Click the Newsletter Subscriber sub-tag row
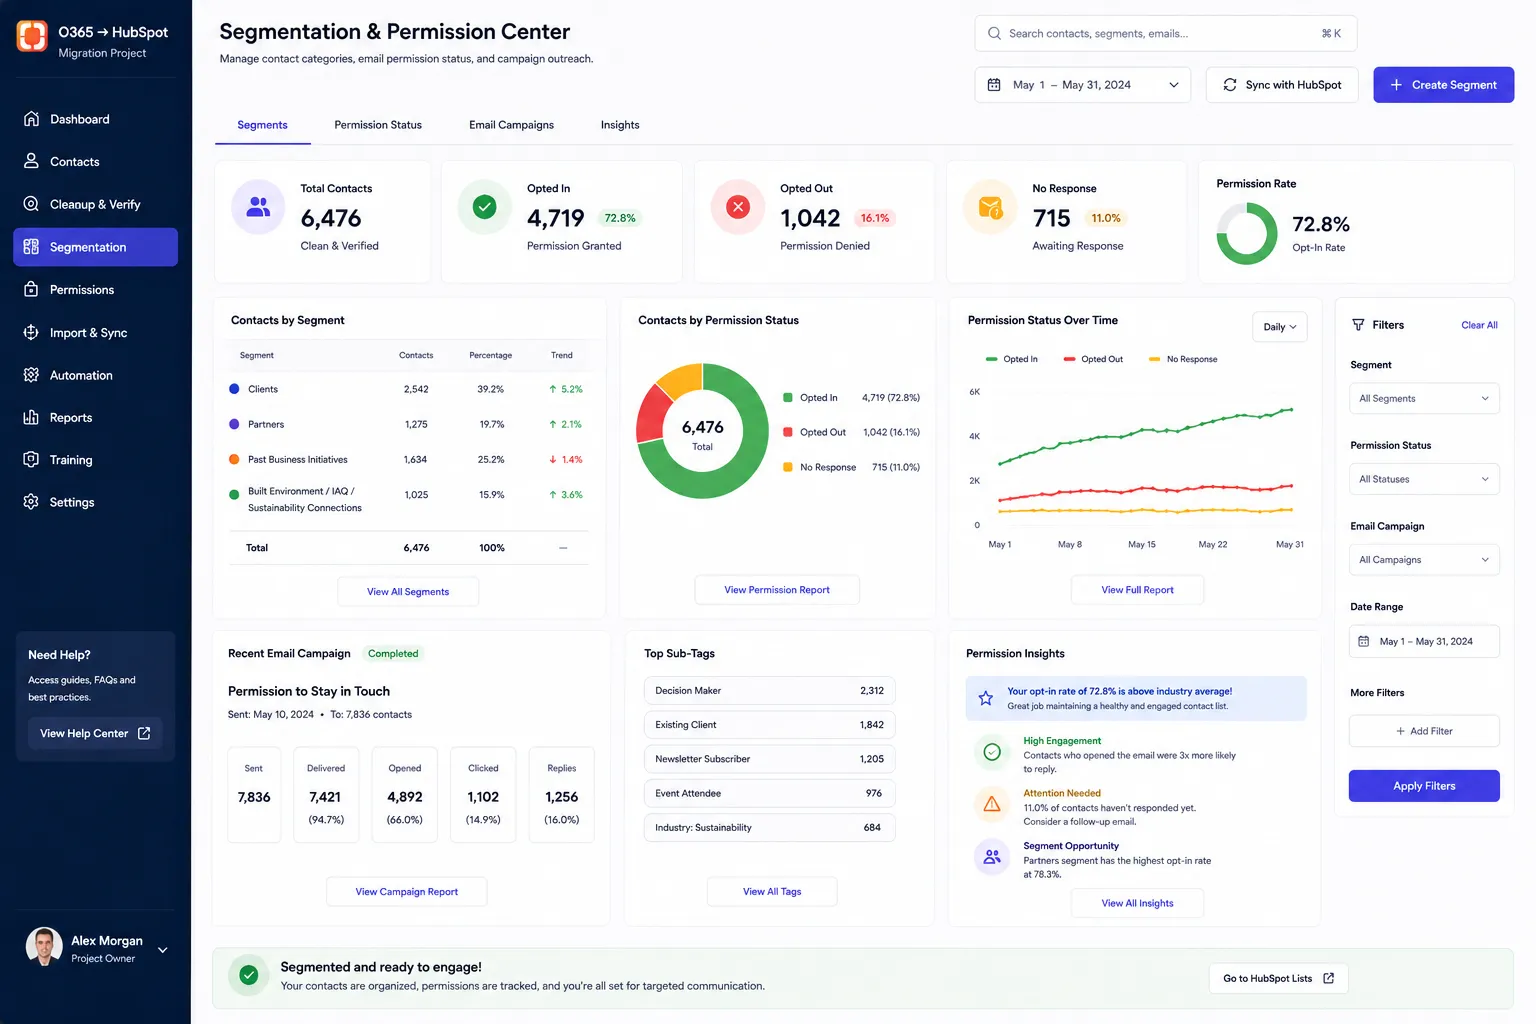The image size is (1536, 1024). [769, 759]
